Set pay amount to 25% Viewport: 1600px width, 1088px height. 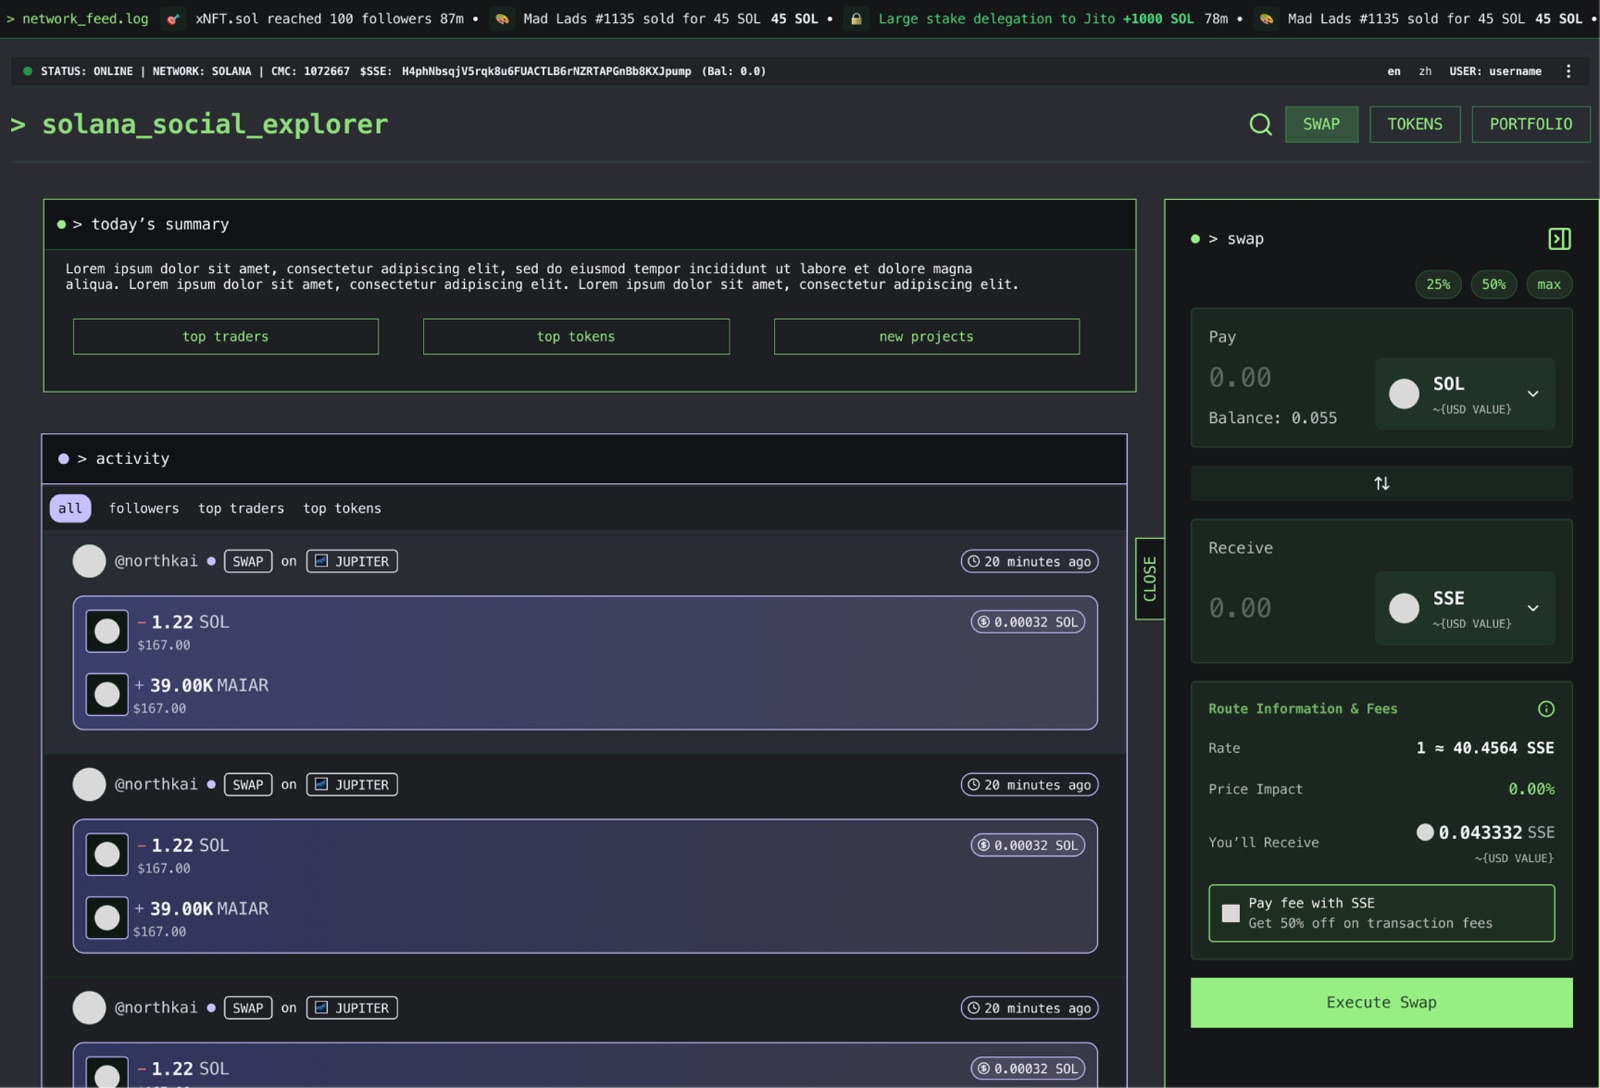(x=1438, y=284)
